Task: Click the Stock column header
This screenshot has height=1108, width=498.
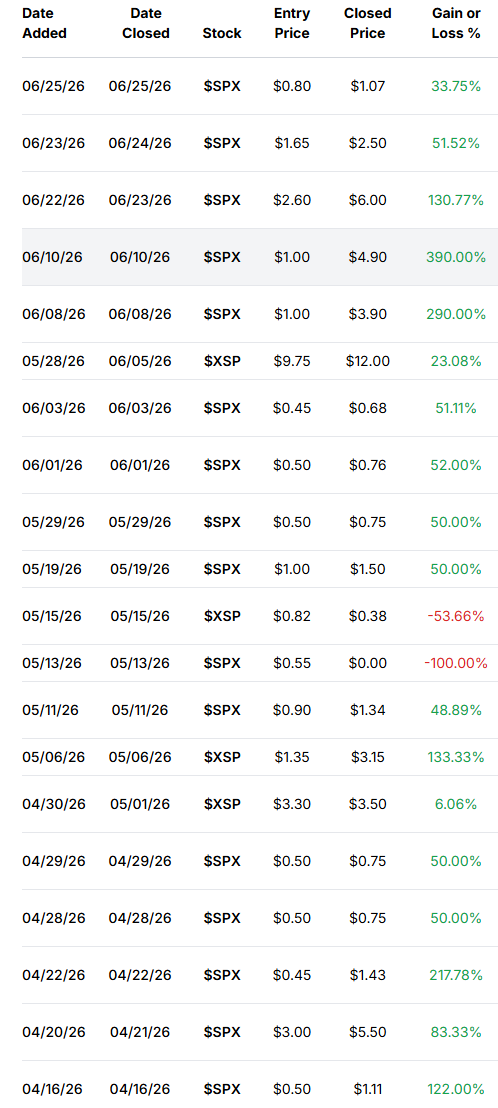Action: point(222,33)
